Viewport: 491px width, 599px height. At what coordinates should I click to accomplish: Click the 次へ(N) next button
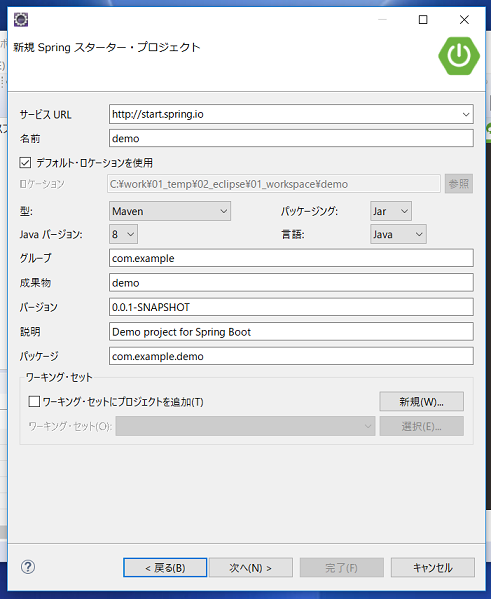coord(251,568)
